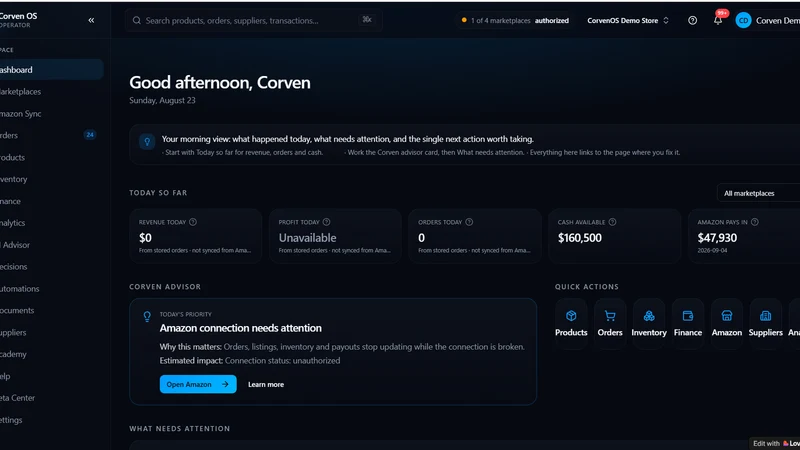Click the Cash Available $160,500 value
Viewport: 800px width, 450px height.
[580, 238]
